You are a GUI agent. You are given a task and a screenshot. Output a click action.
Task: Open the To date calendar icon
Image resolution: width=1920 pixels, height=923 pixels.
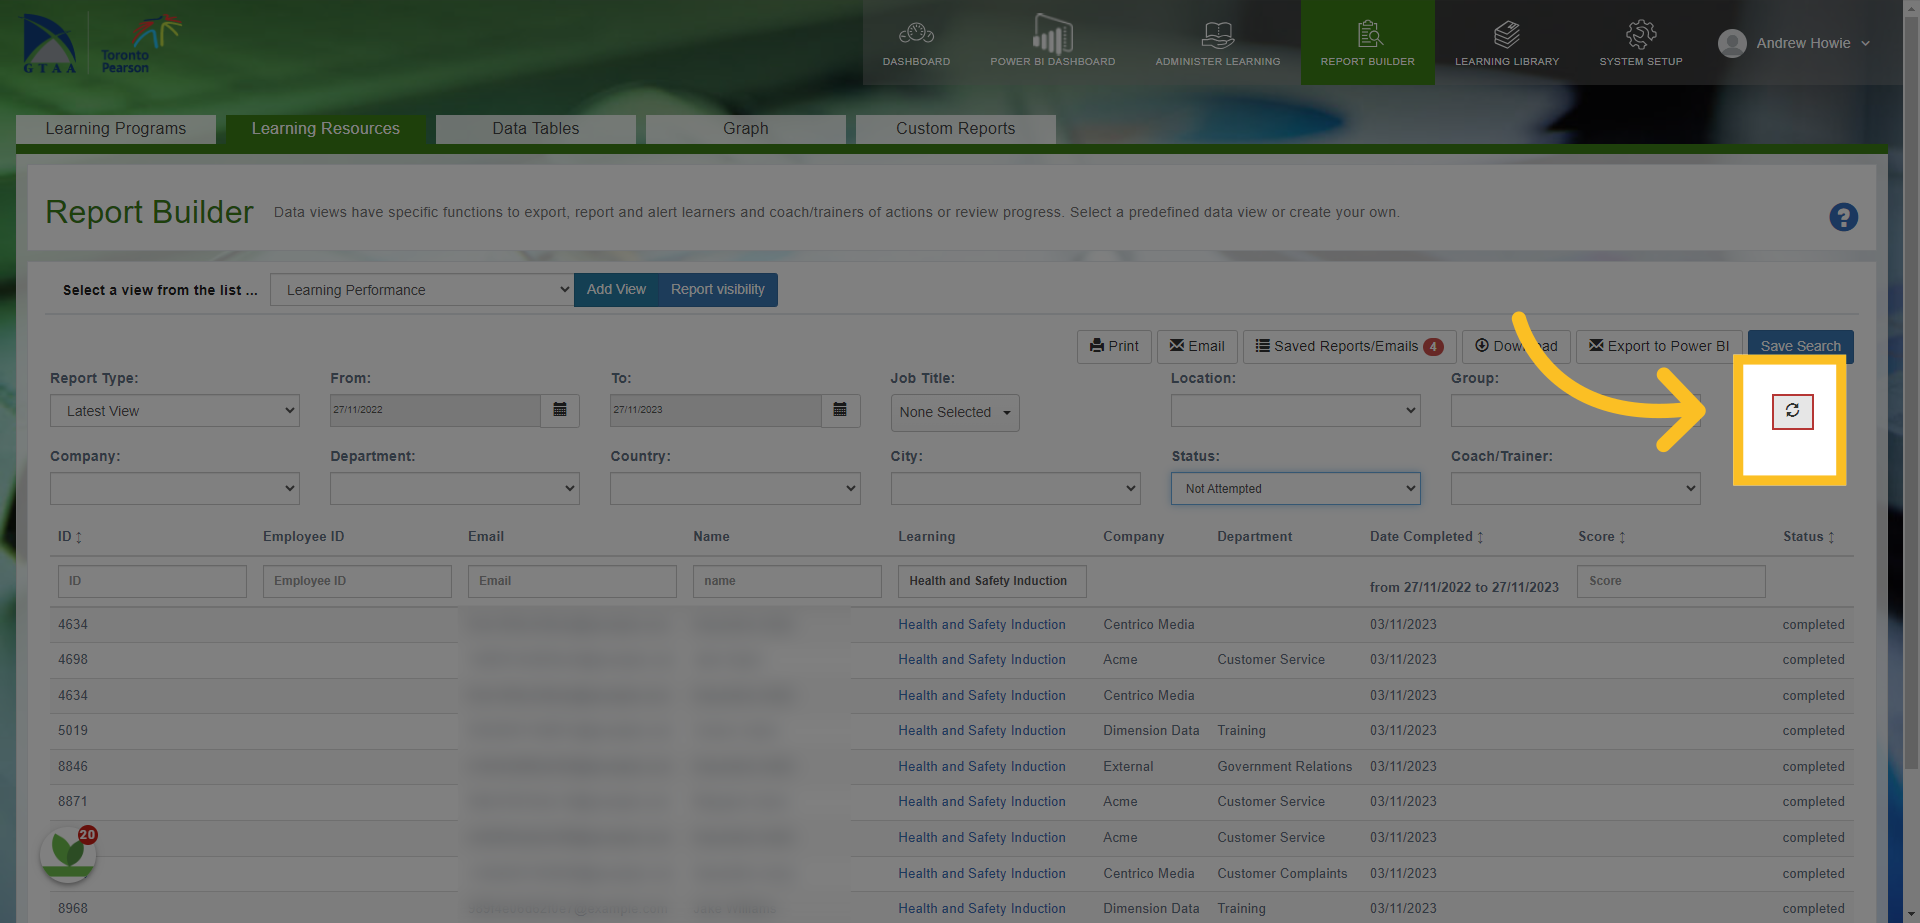(x=840, y=410)
